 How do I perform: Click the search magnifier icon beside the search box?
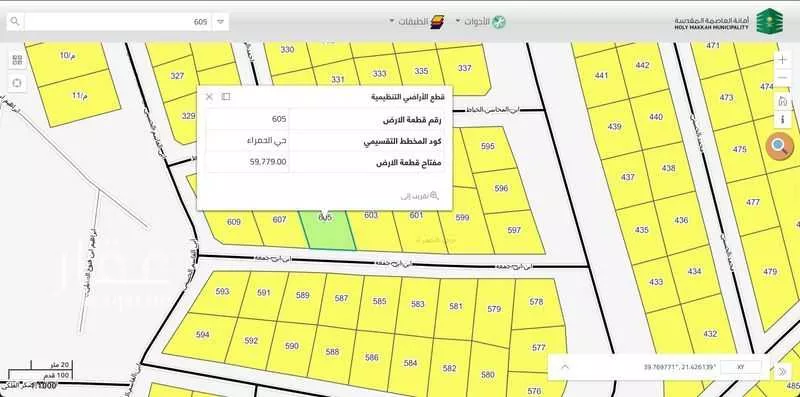(15, 21)
